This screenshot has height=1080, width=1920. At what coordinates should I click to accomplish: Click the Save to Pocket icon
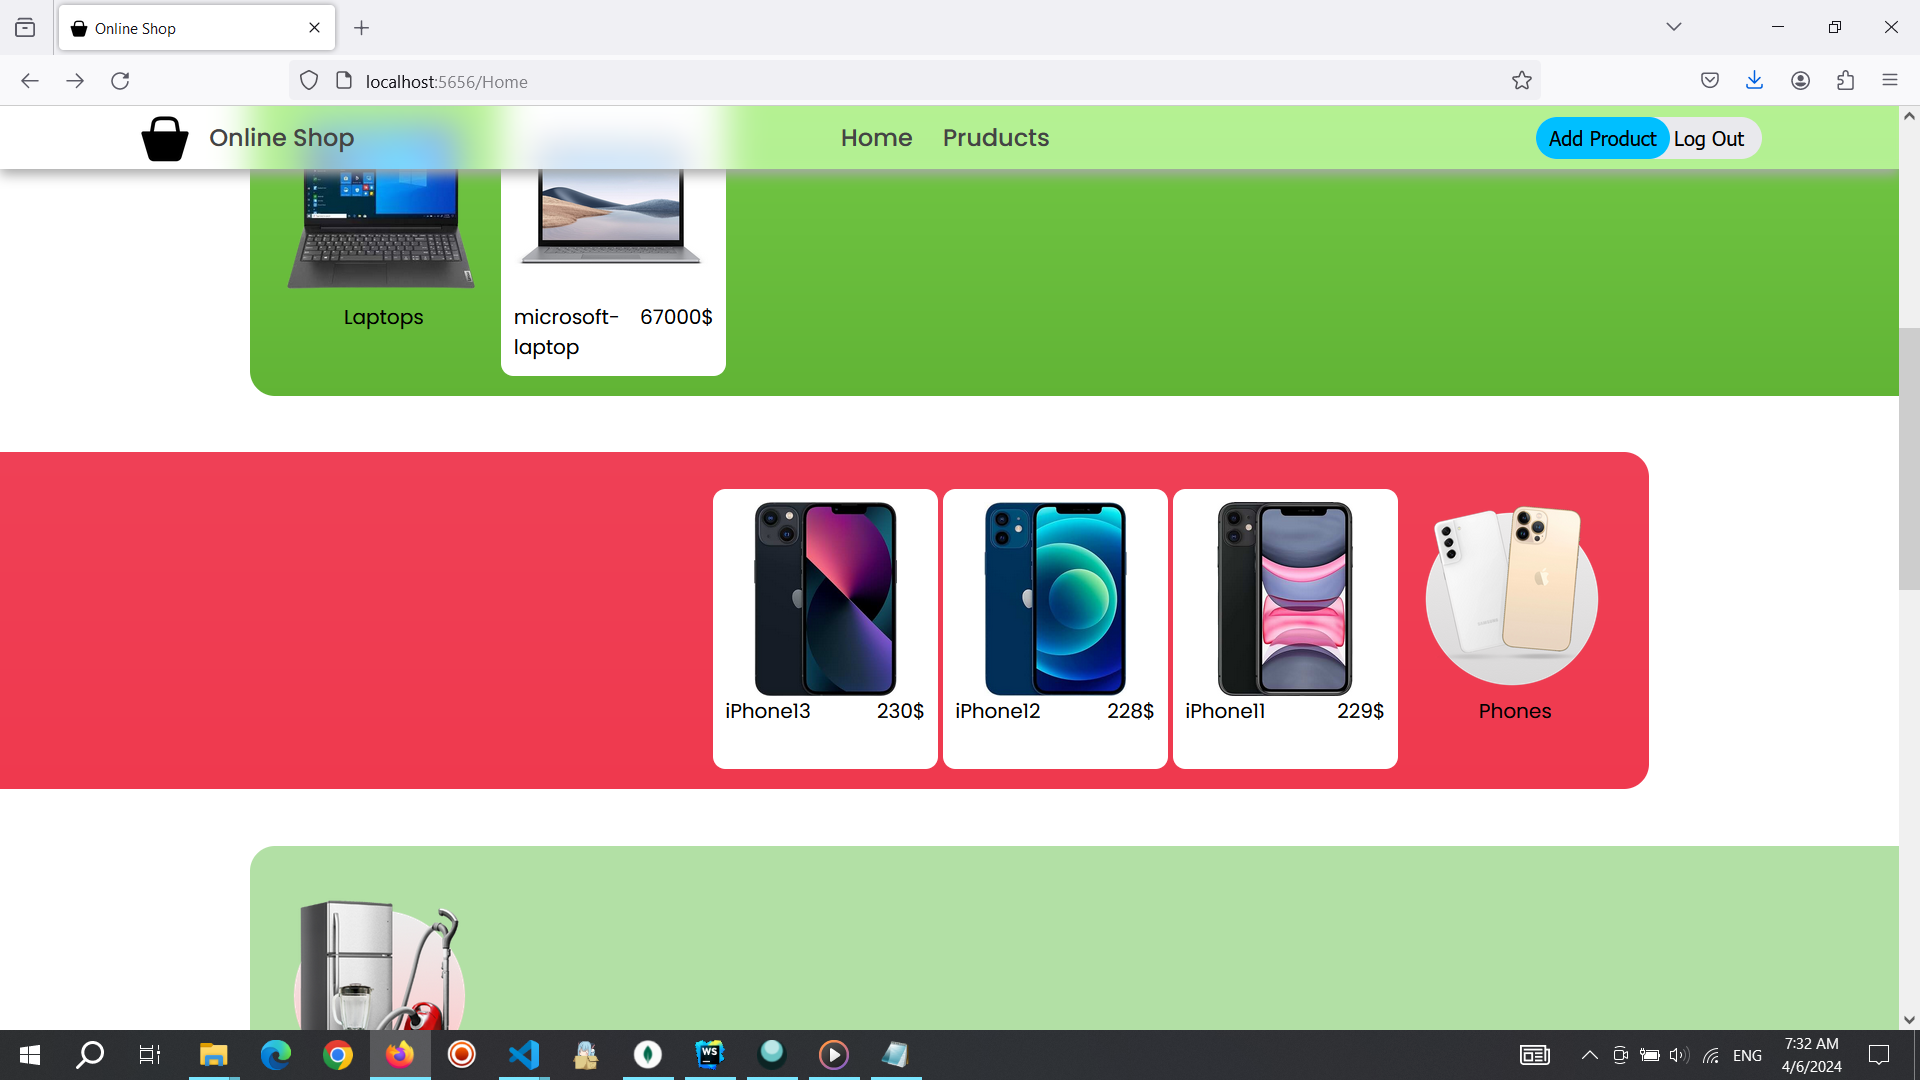point(1709,81)
